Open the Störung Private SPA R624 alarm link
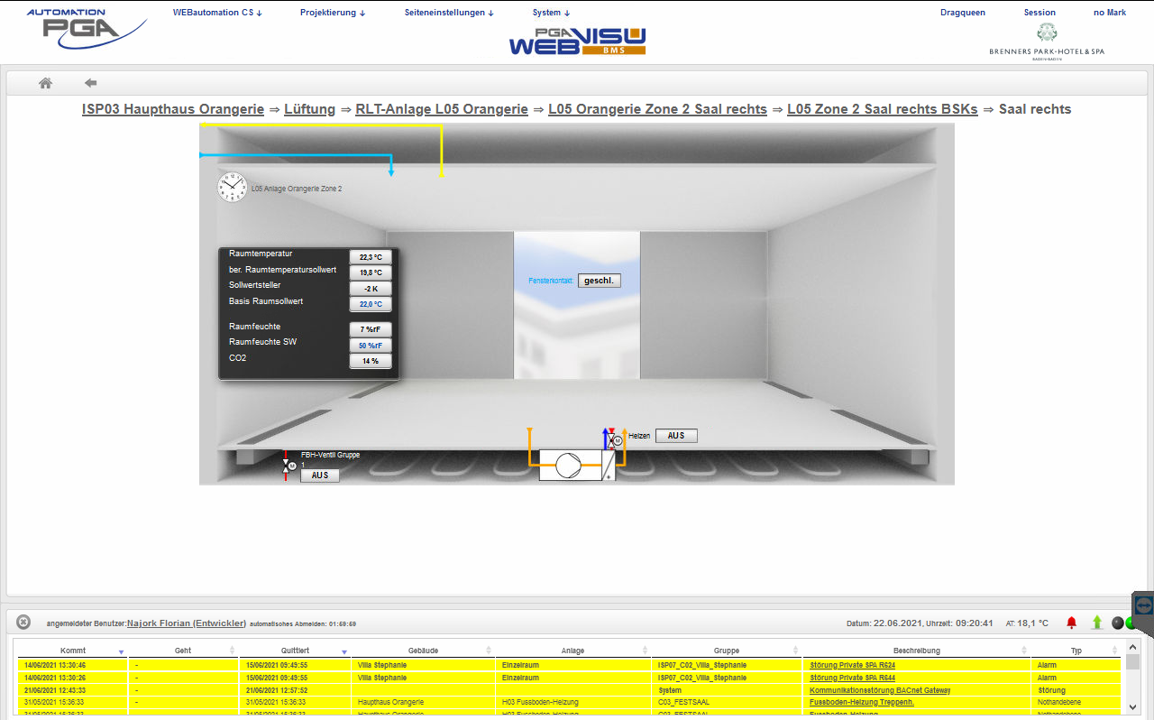The height and width of the screenshot is (720, 1154). 852,665
